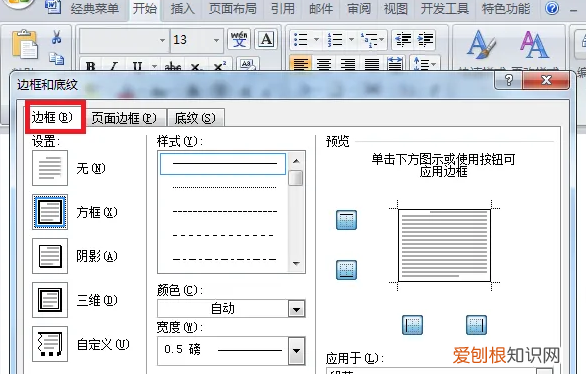Click the center alignment icon

tap(324, 64)
